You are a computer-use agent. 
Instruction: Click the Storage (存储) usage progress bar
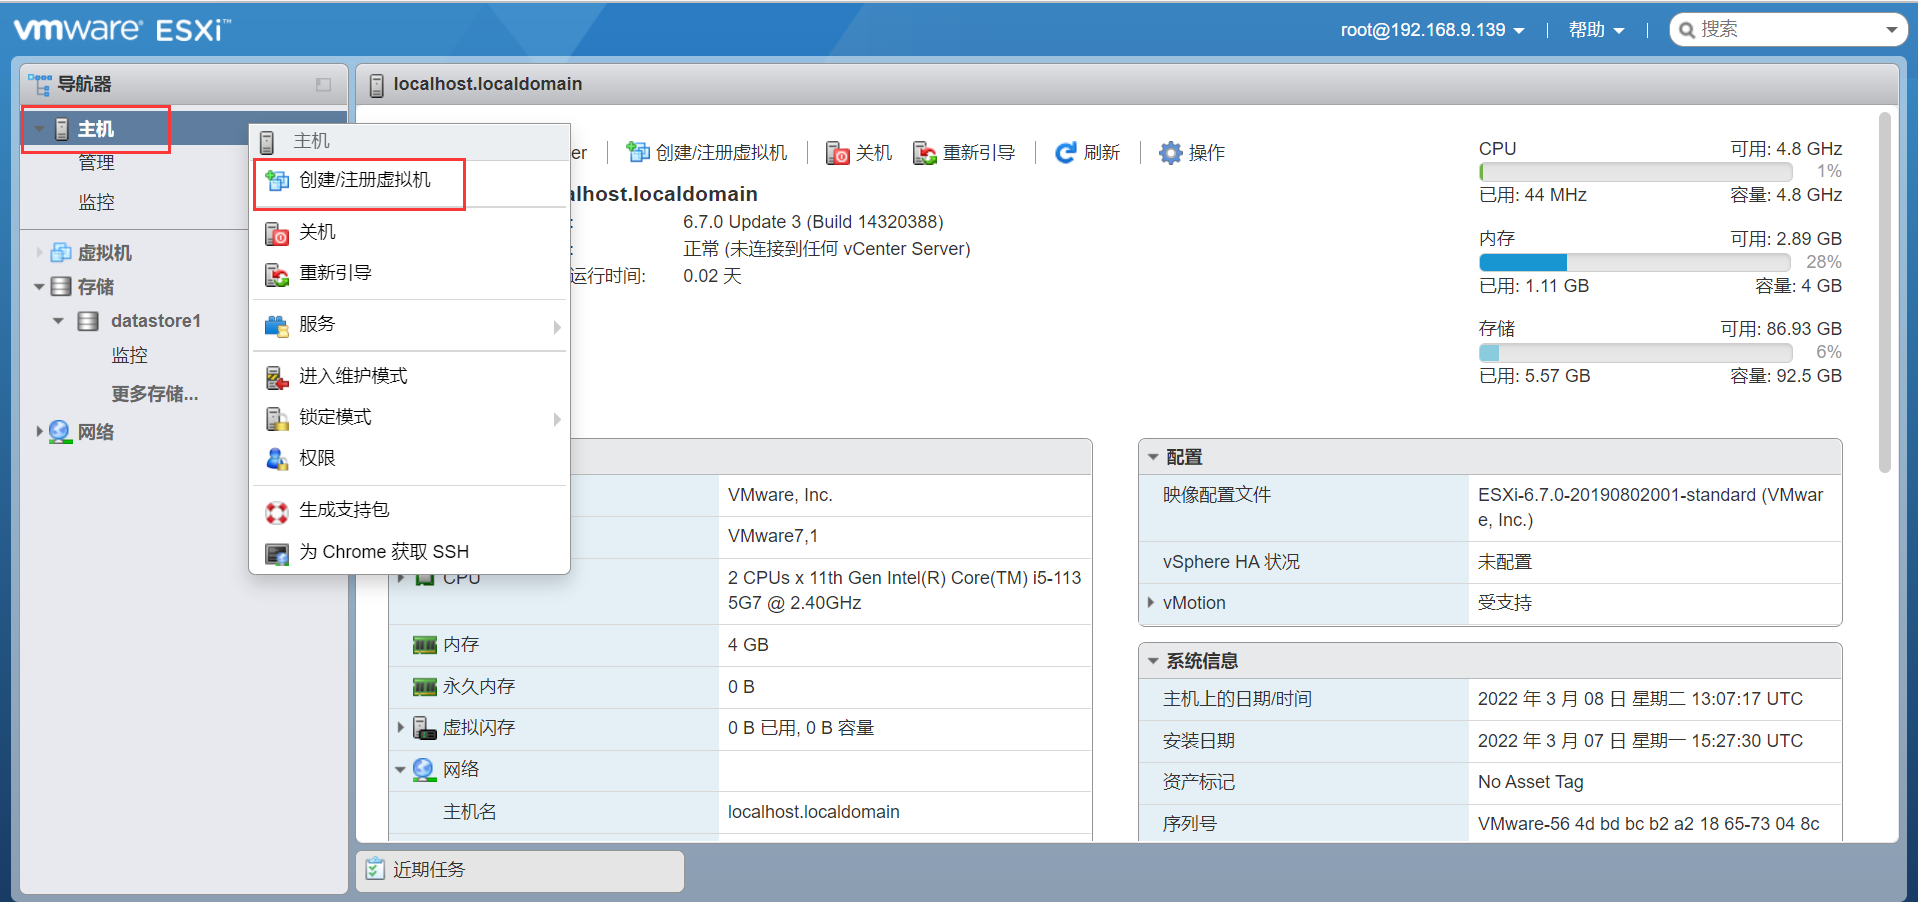point(1635,352)
